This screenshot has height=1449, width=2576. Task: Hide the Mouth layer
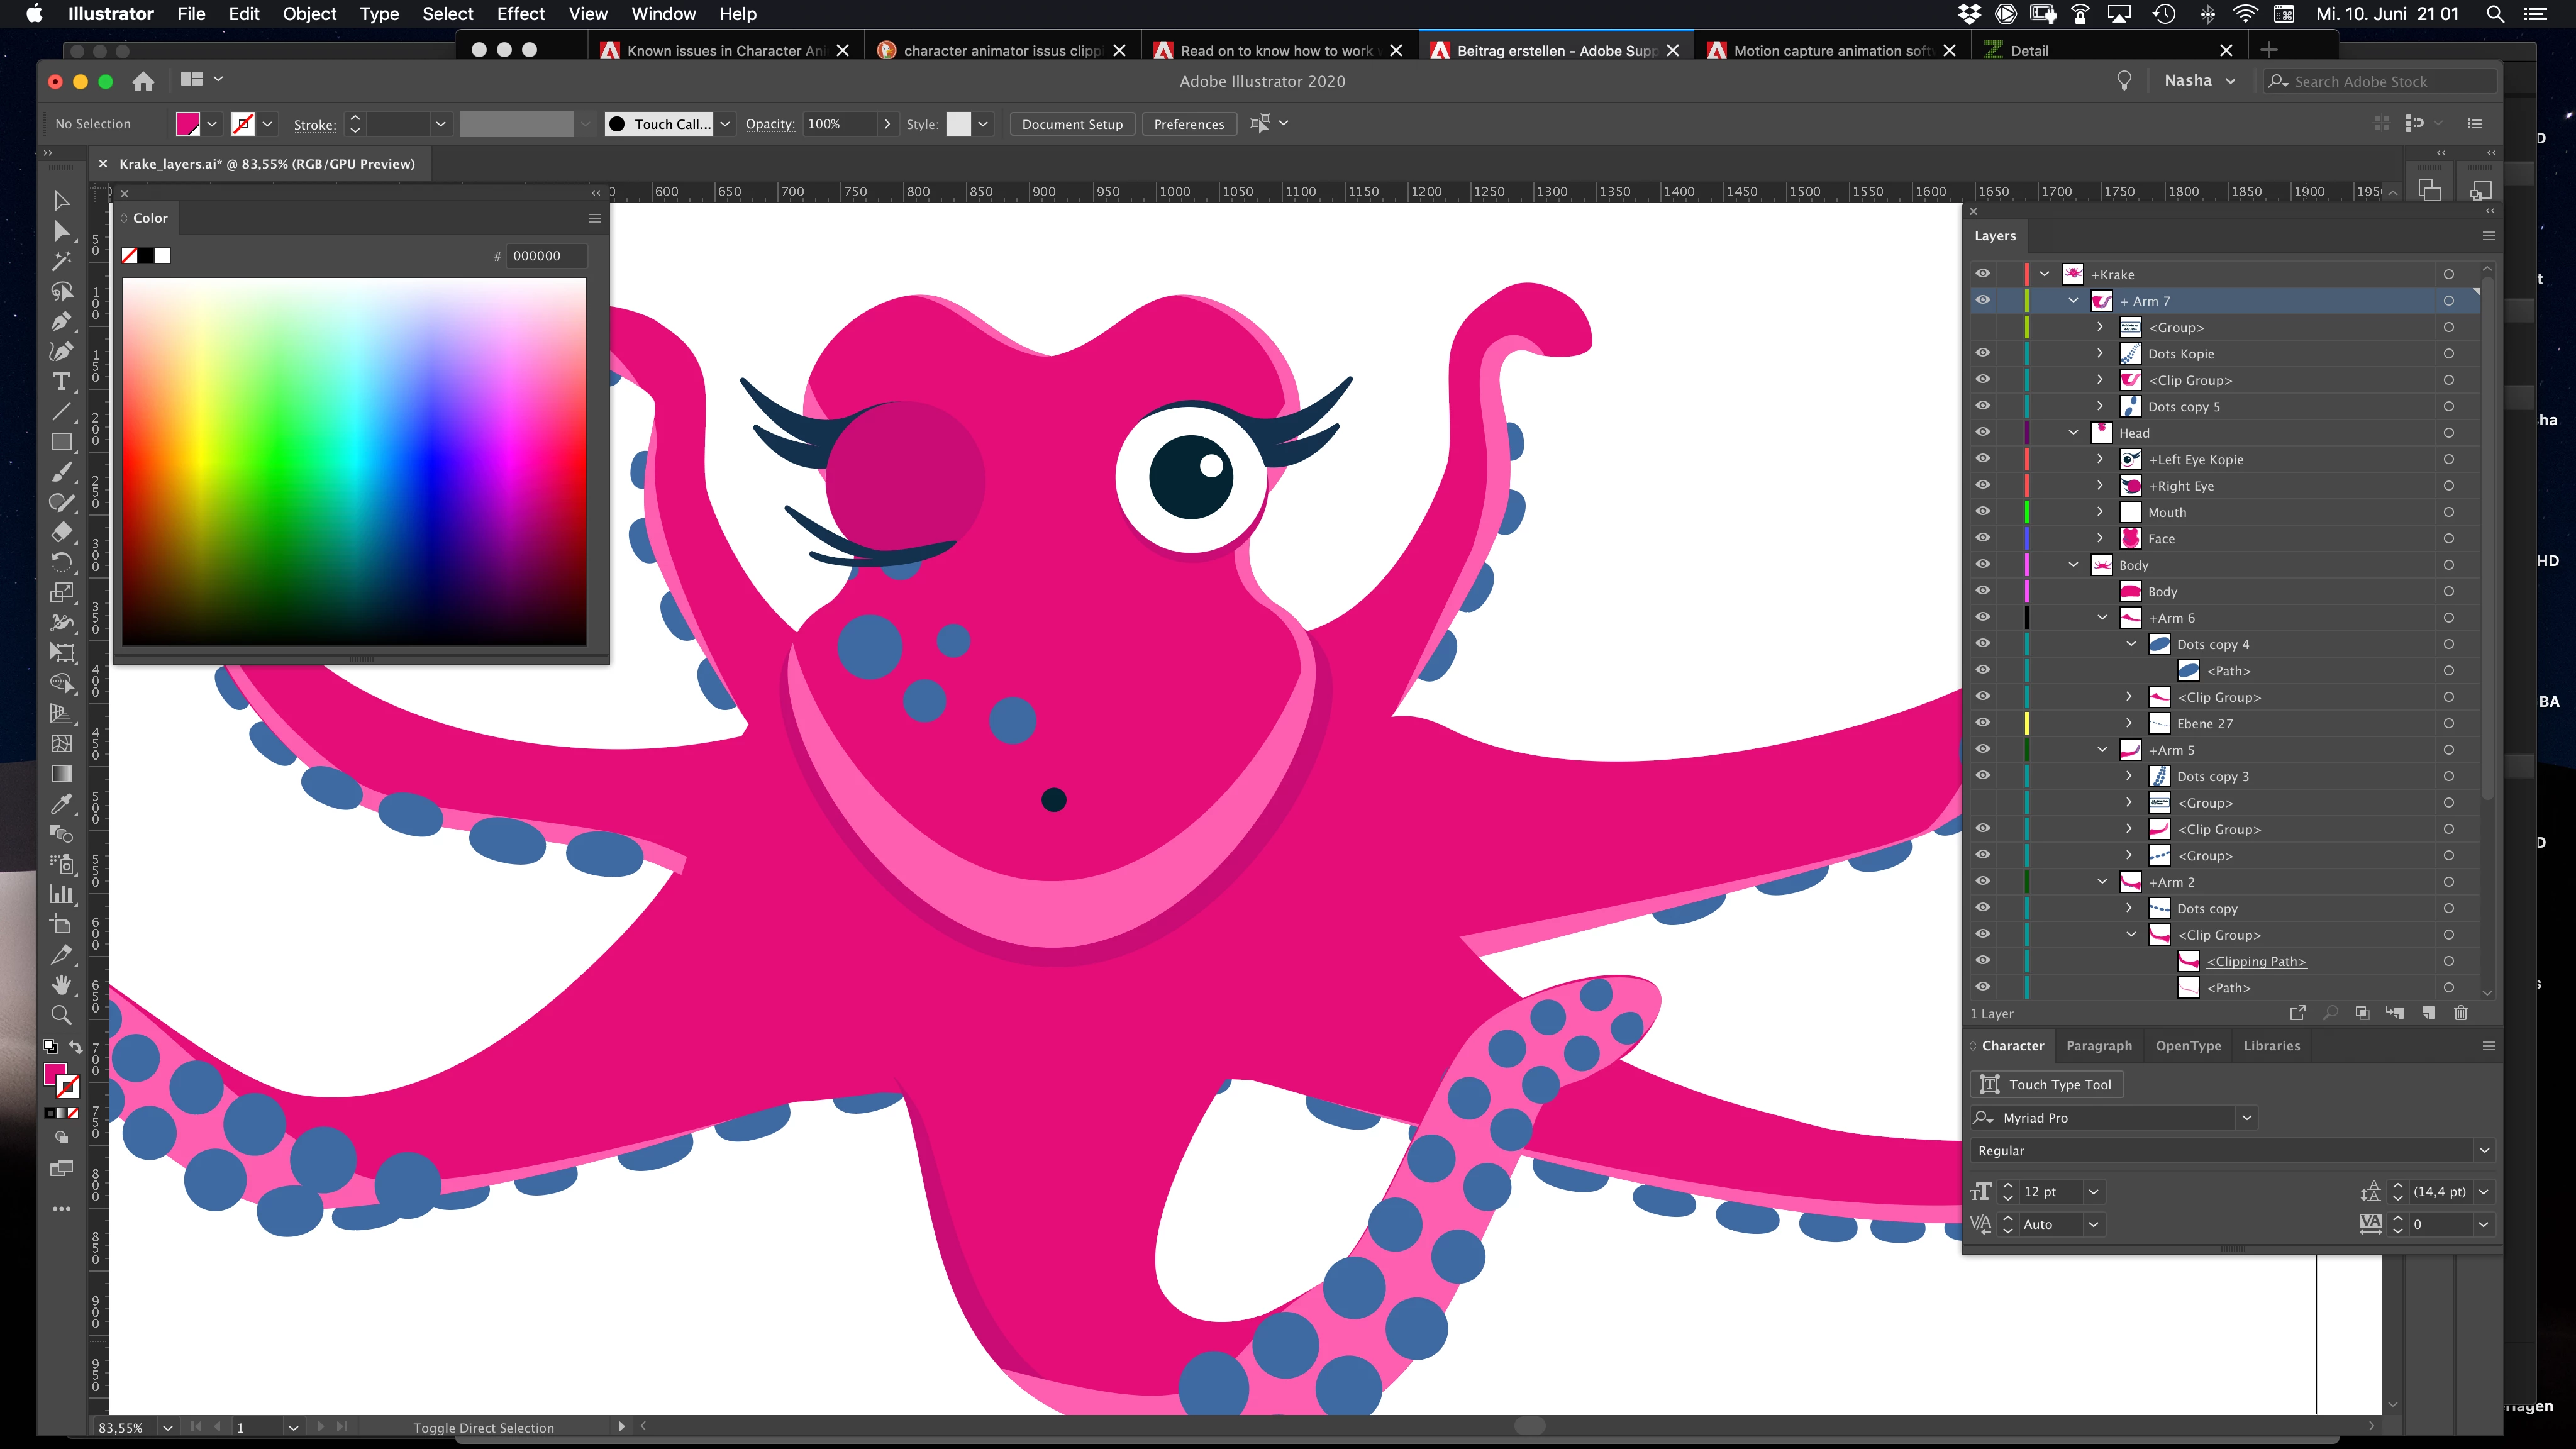[1982, 512]
